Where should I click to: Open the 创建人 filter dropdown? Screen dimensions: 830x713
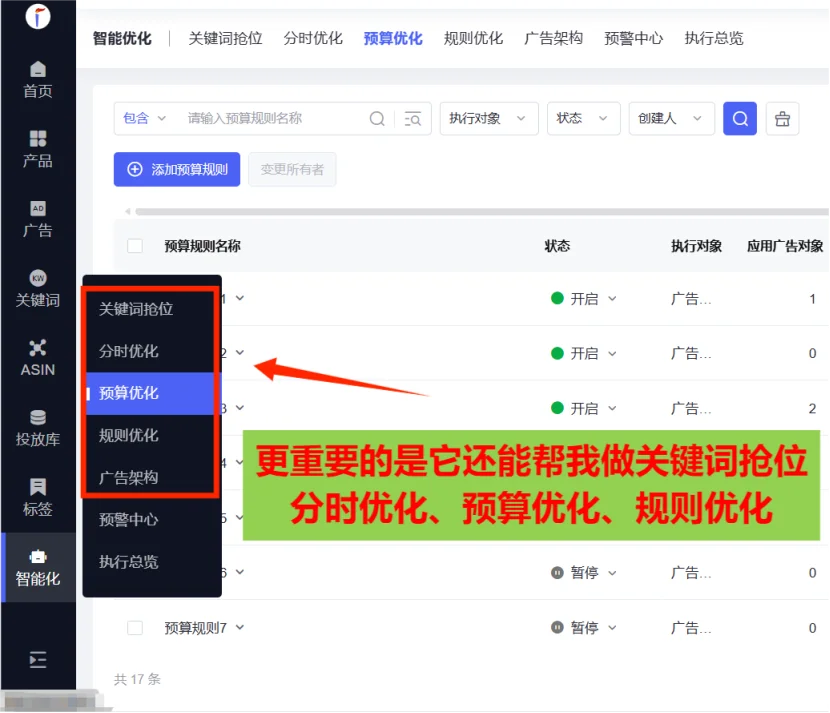[x=672, y=119]
